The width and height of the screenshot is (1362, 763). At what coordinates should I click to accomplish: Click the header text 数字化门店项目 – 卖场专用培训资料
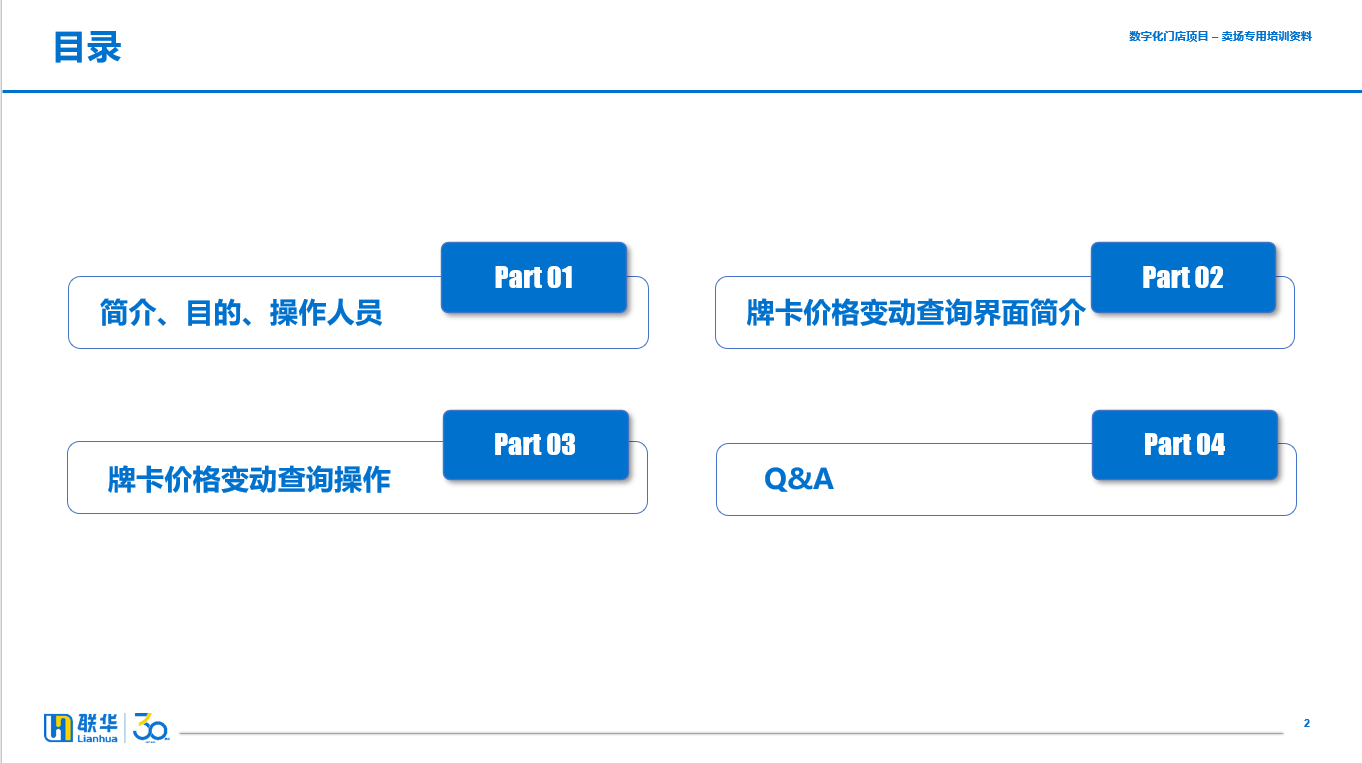click(x=1220, y=36)
